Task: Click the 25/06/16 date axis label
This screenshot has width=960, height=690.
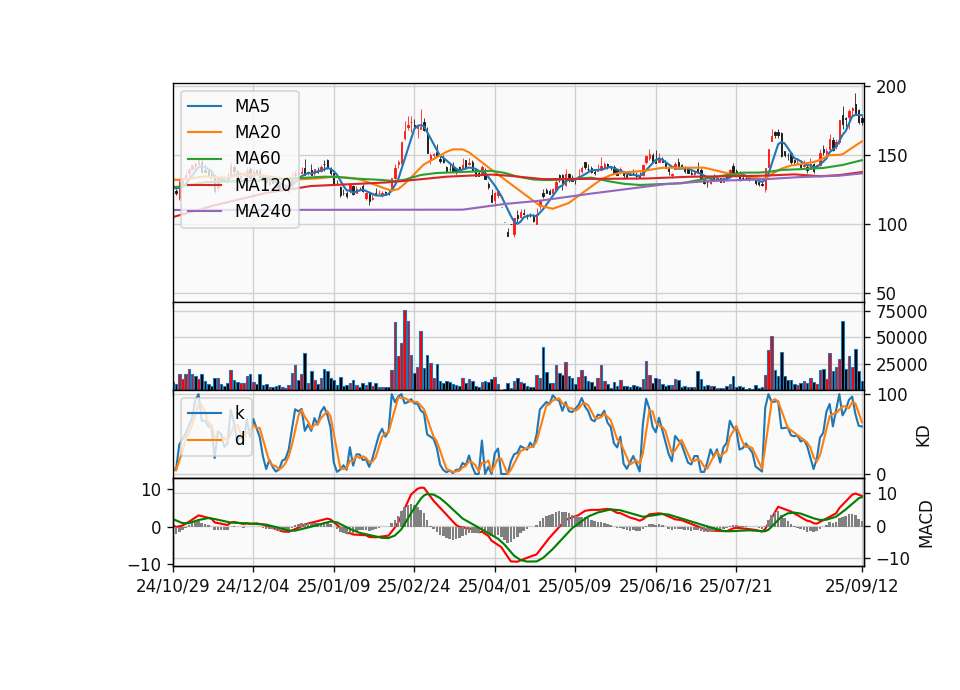Action: point(656,586)
